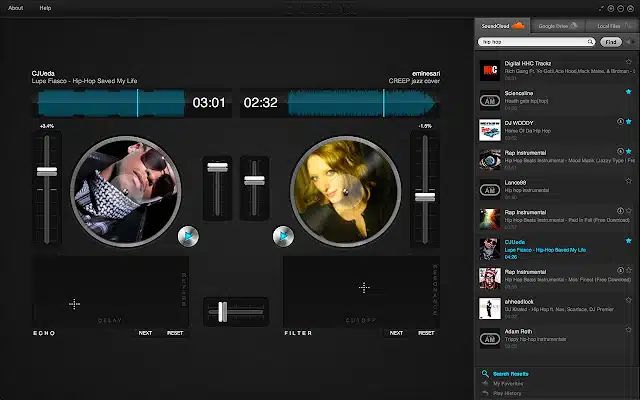Open the About menu
The width and height of the screenshot is (640, 400).
16,8
